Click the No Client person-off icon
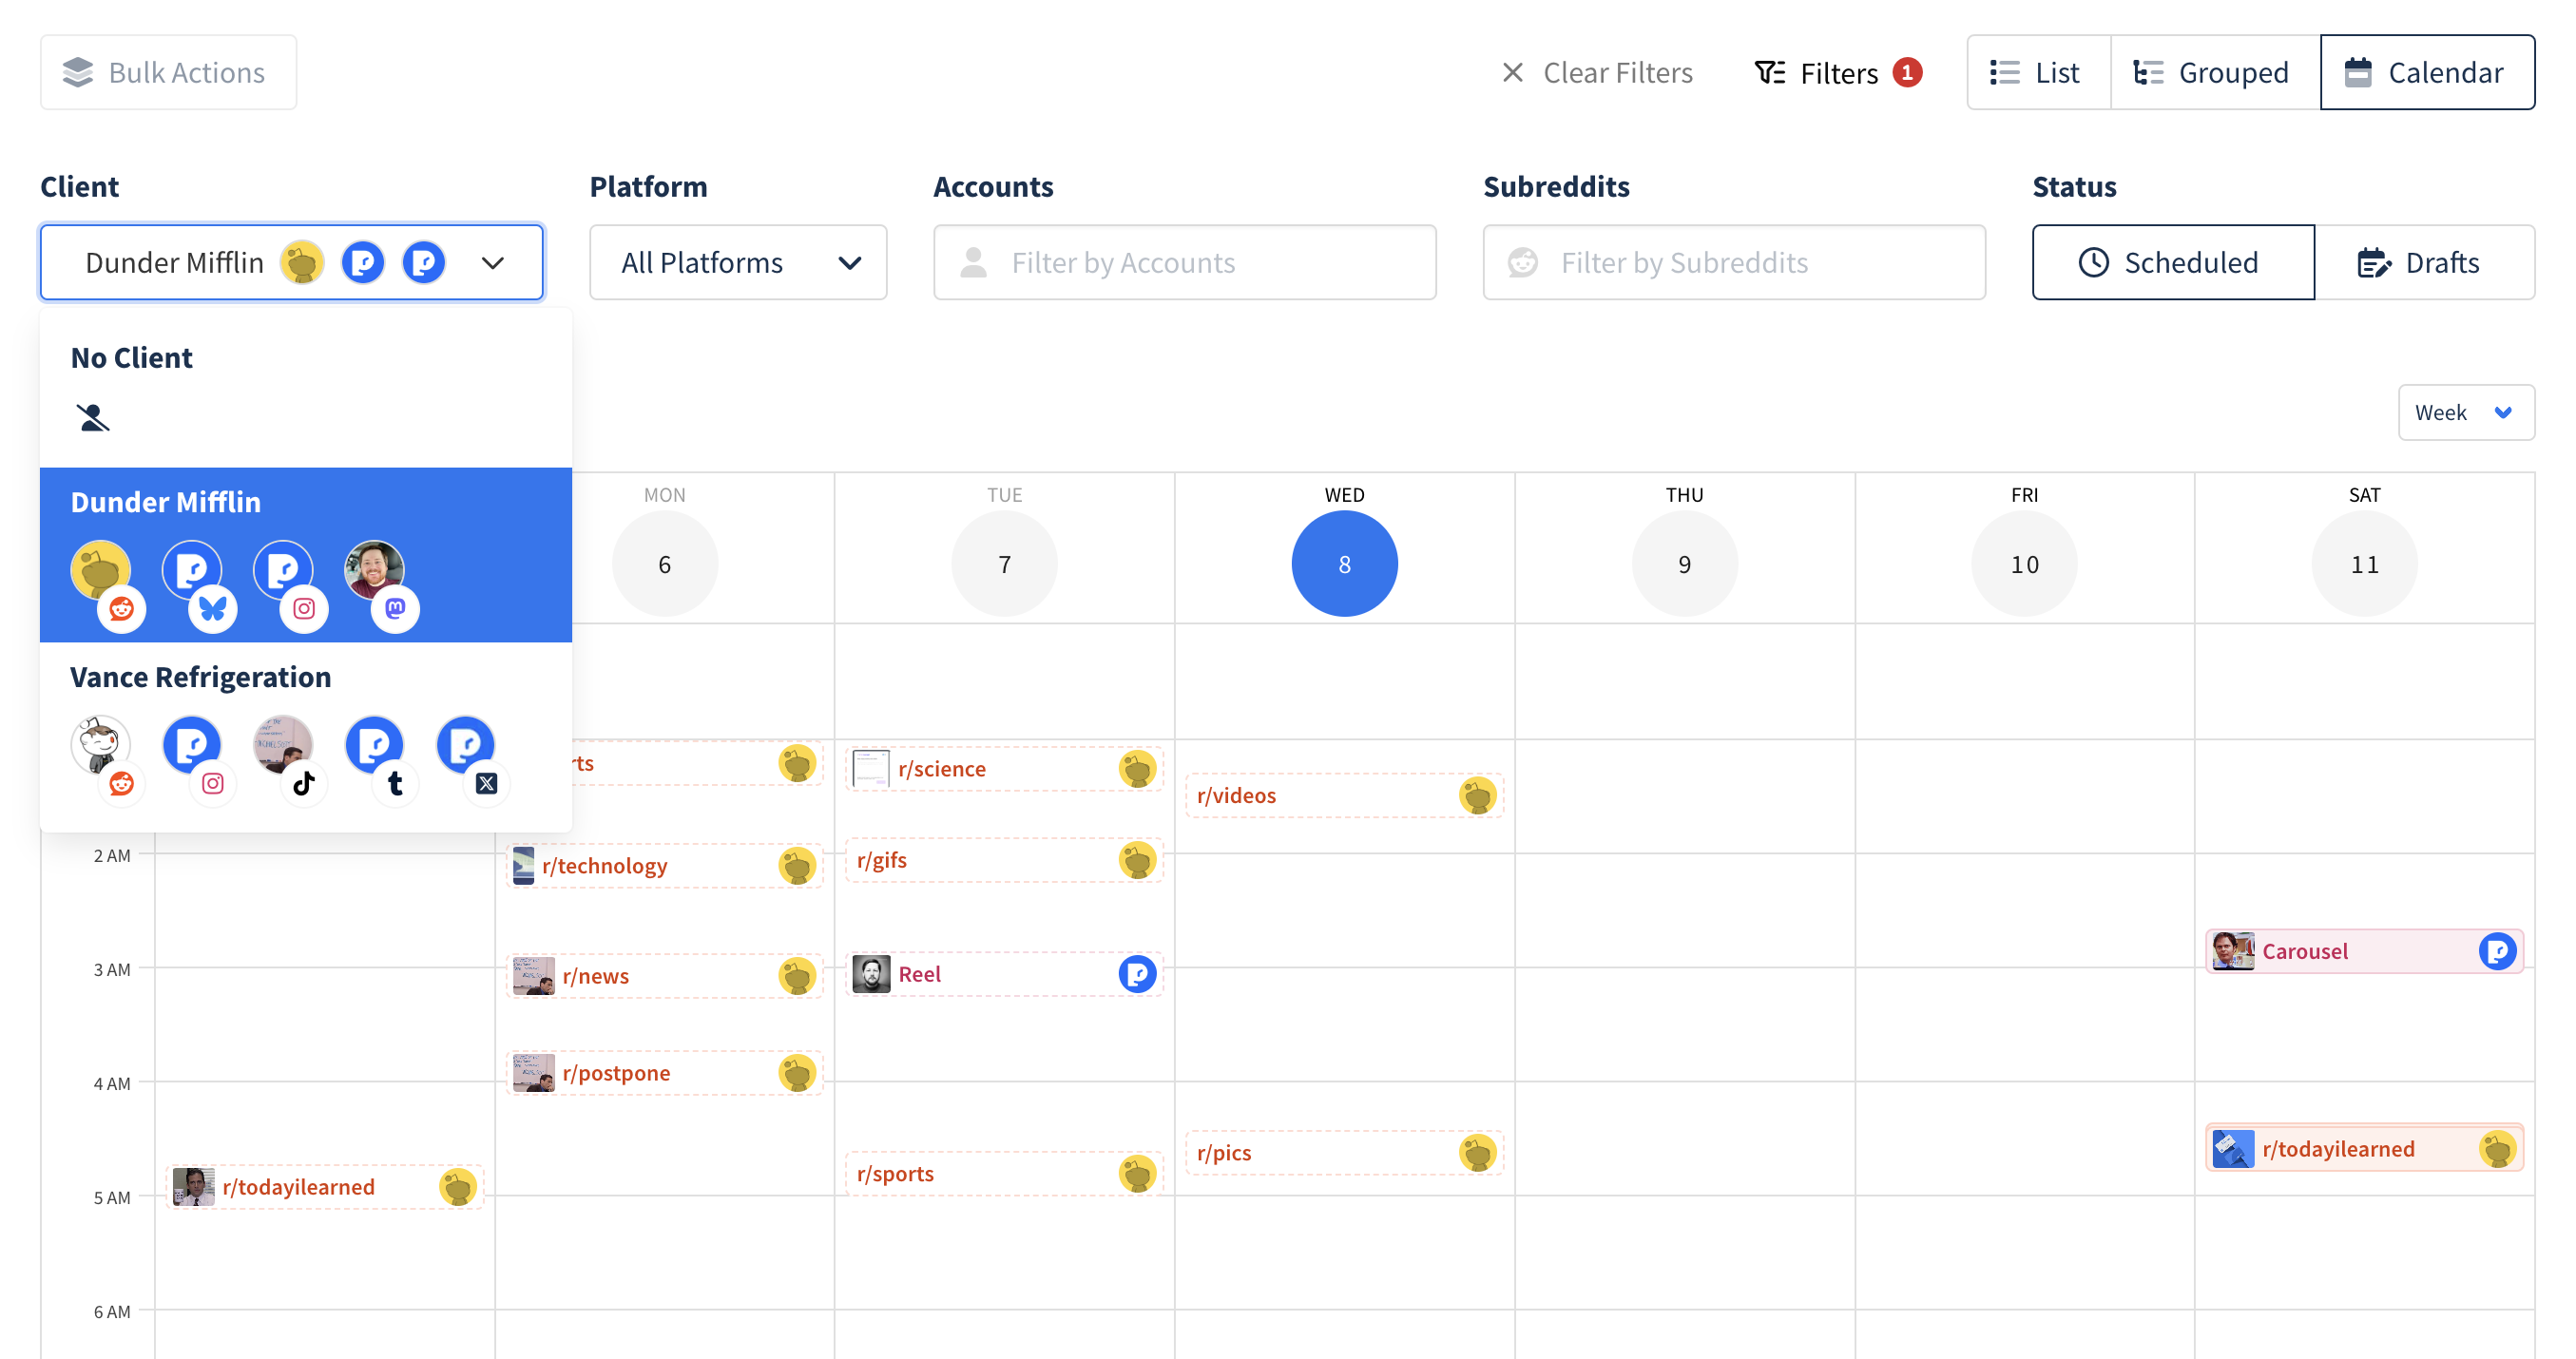 click(x=93, y=417)
